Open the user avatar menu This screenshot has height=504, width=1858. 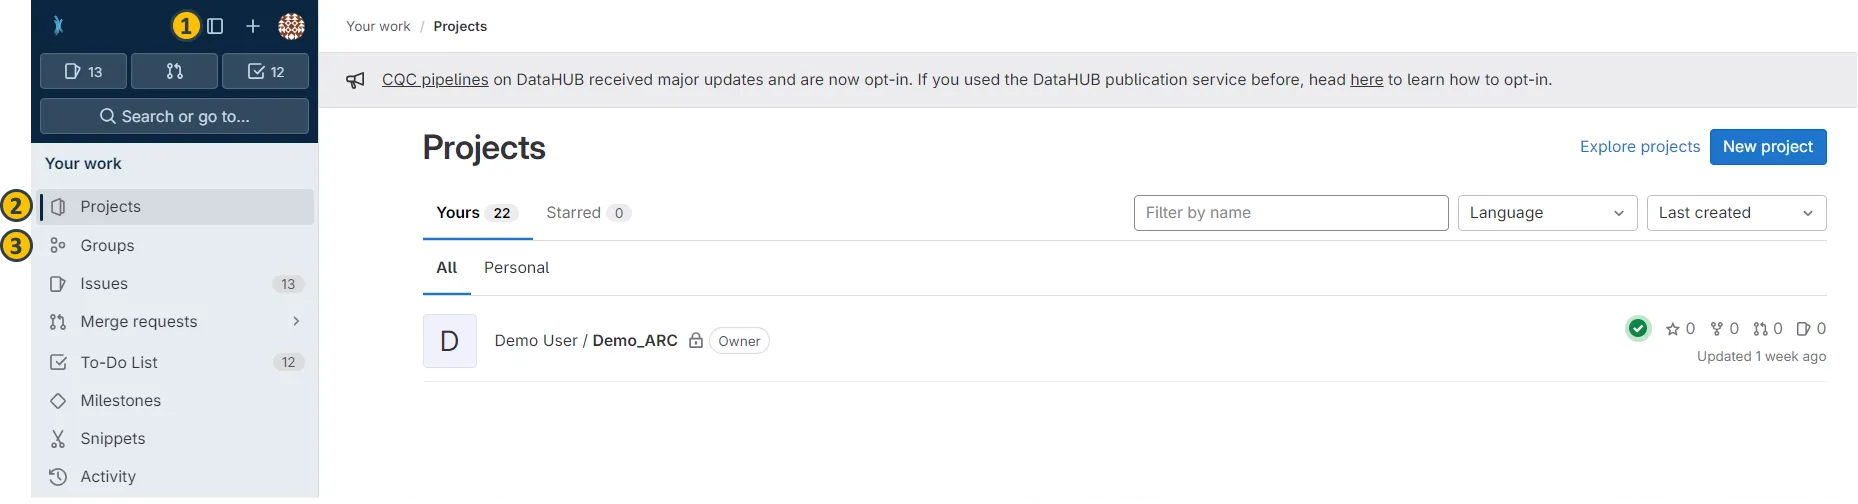pos(291,26)
